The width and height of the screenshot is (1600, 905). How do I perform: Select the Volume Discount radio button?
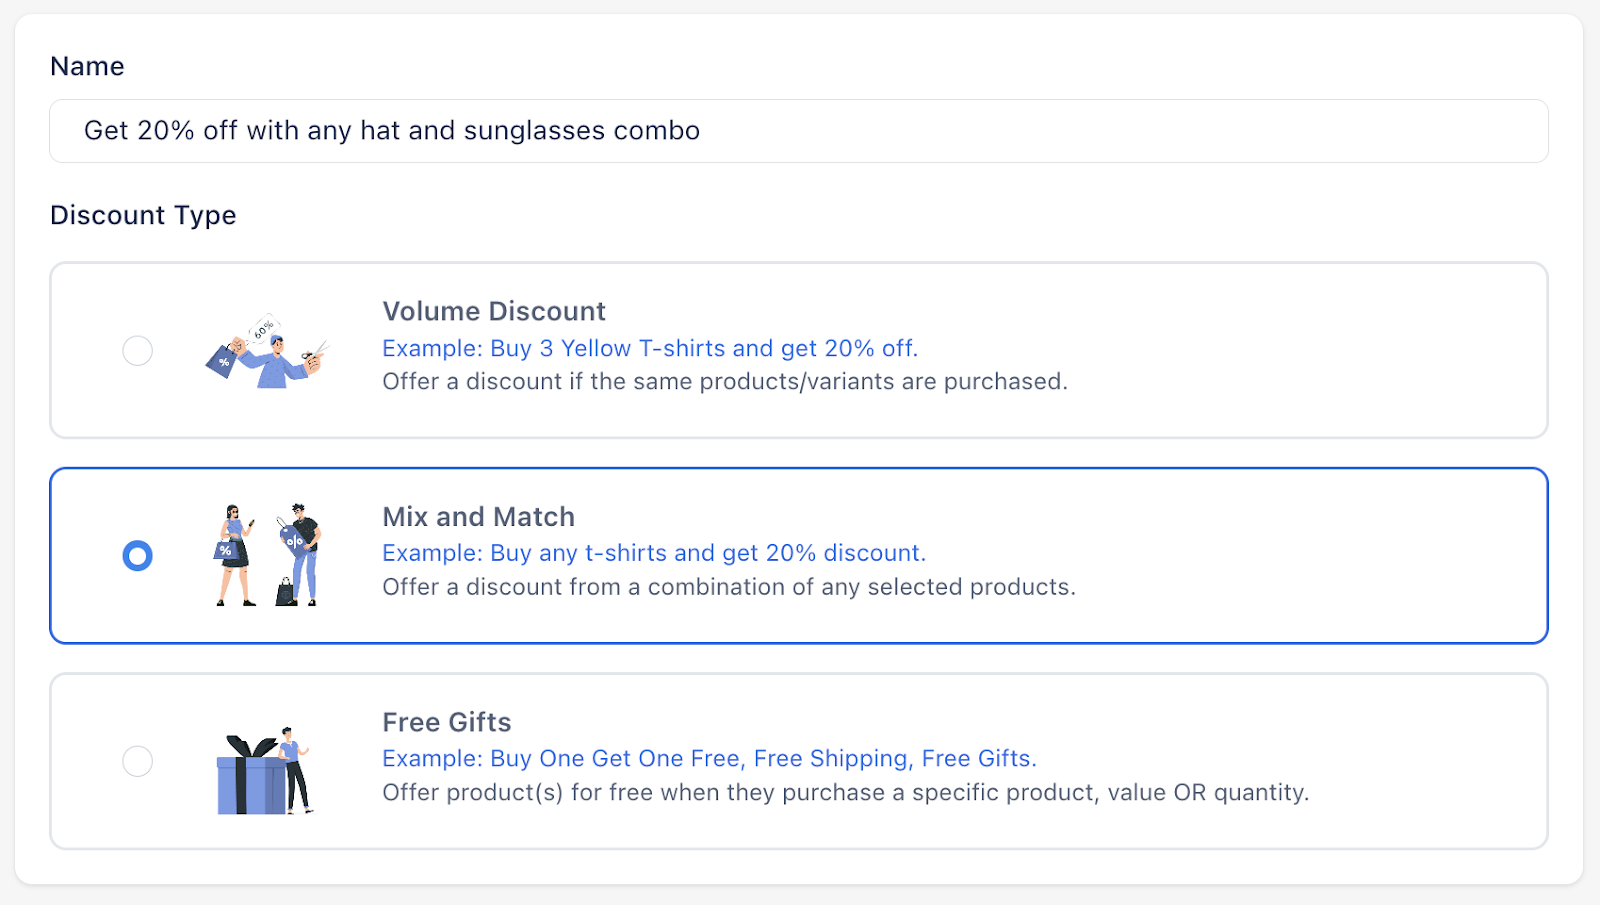click(x=138, y=351)
